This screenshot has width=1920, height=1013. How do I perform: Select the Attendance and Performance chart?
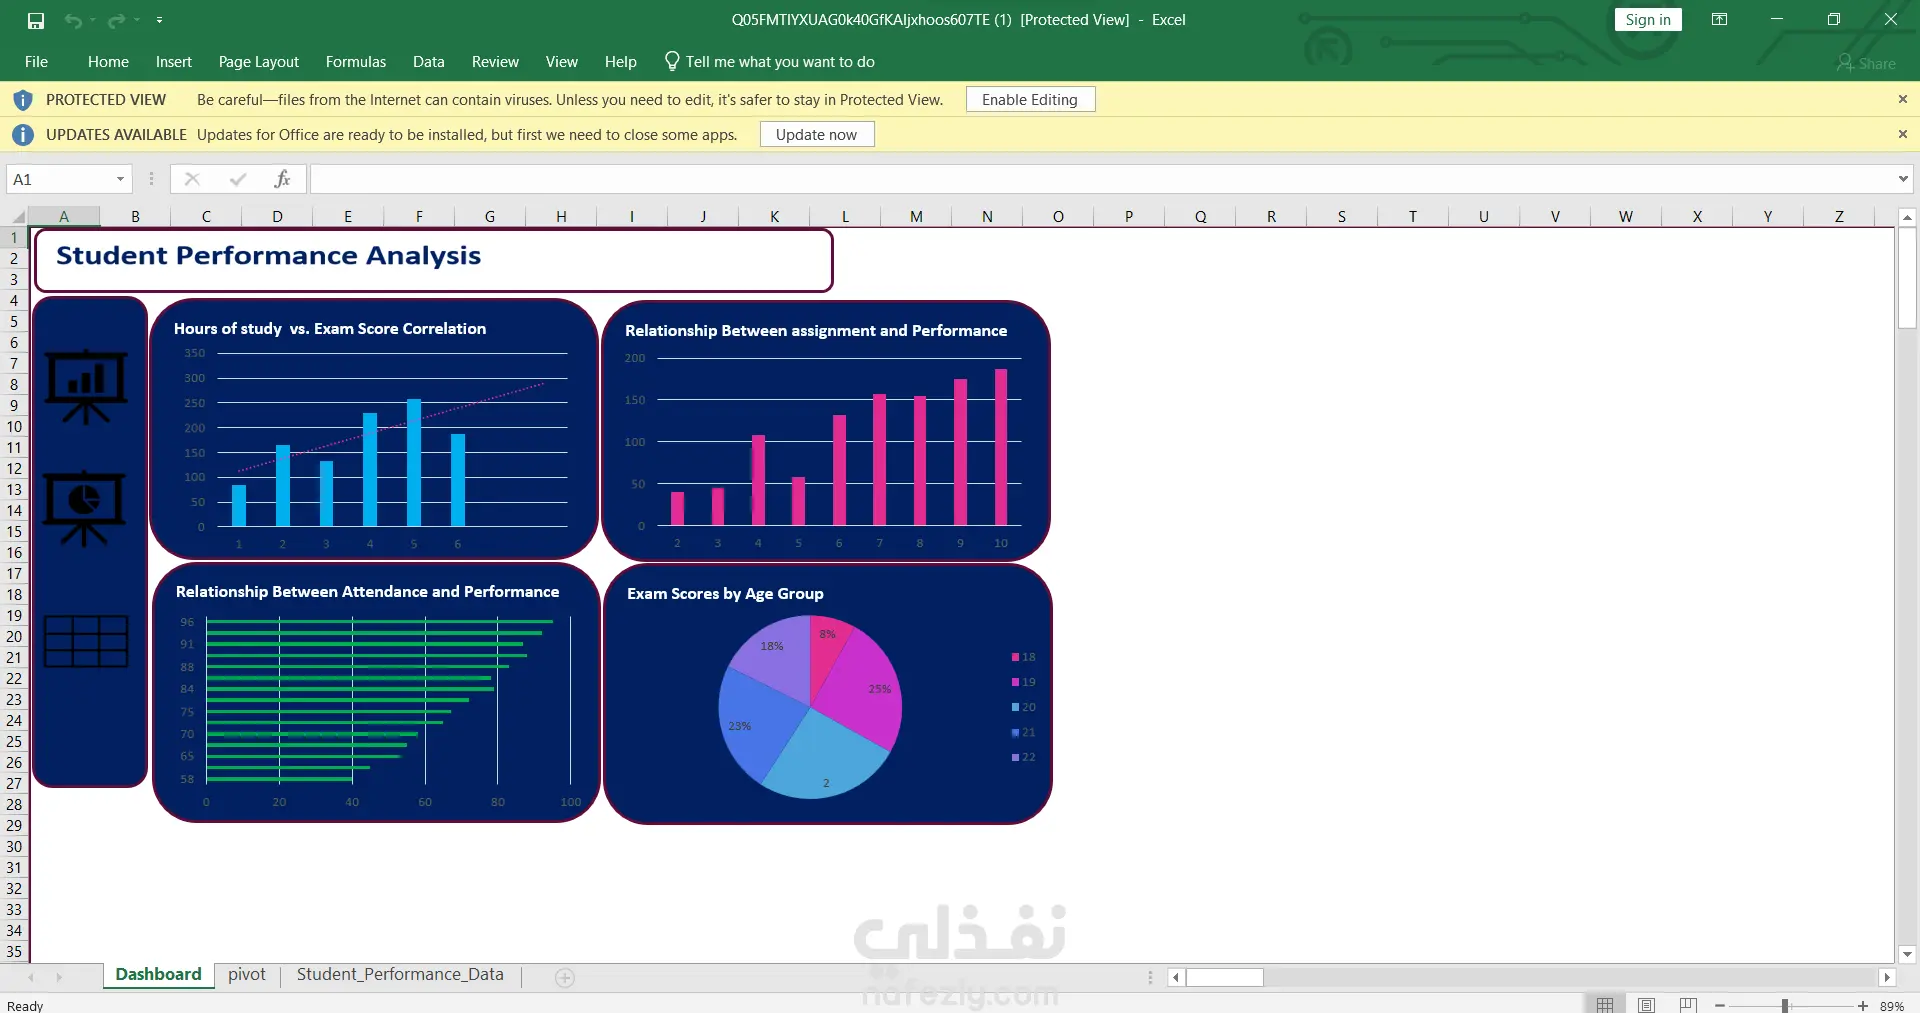[x=376, y=692]
